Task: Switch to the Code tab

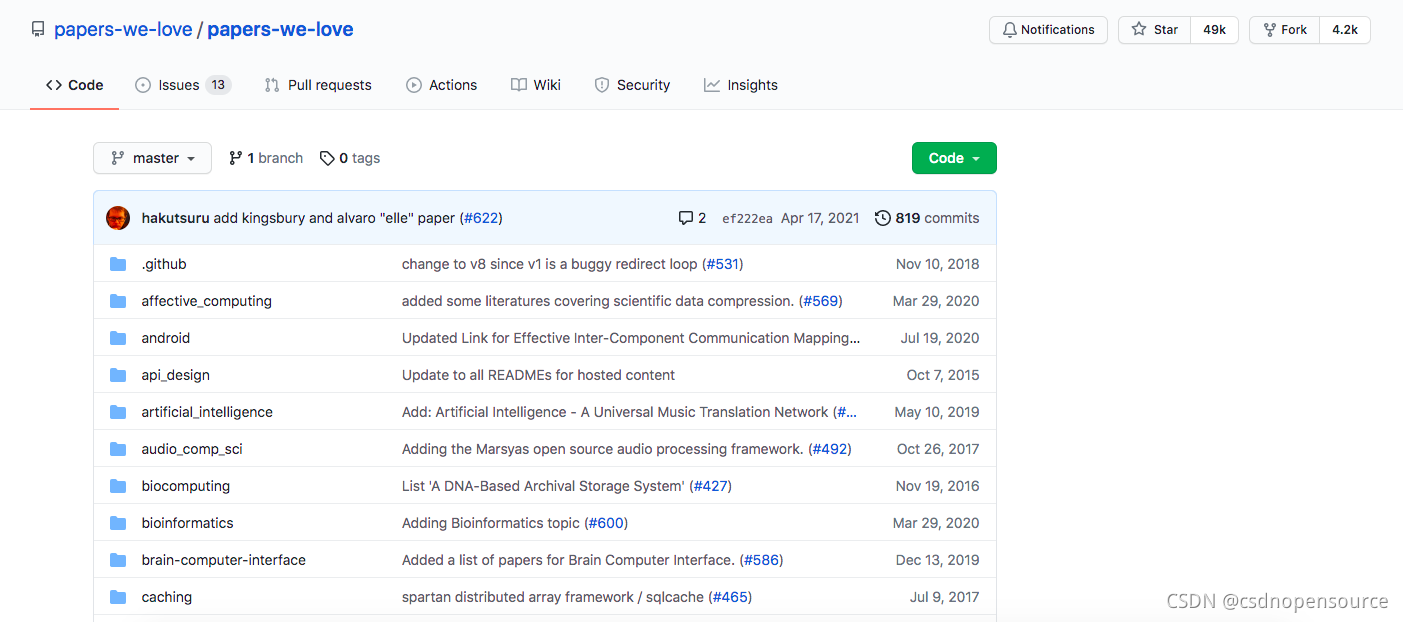Action: 75,85
